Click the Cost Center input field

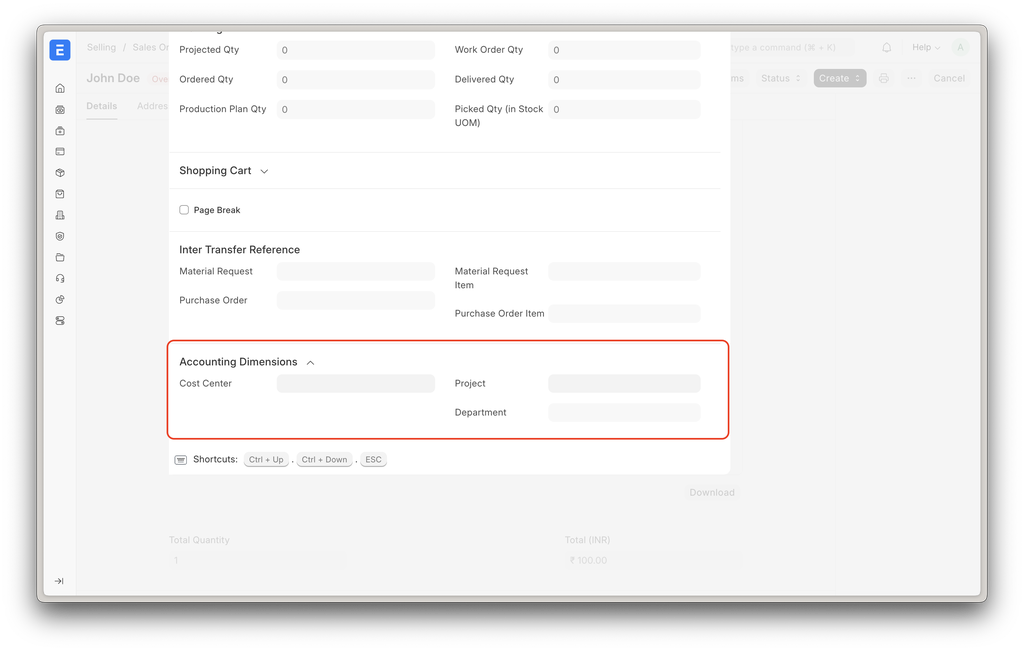(x=355, y=384)
